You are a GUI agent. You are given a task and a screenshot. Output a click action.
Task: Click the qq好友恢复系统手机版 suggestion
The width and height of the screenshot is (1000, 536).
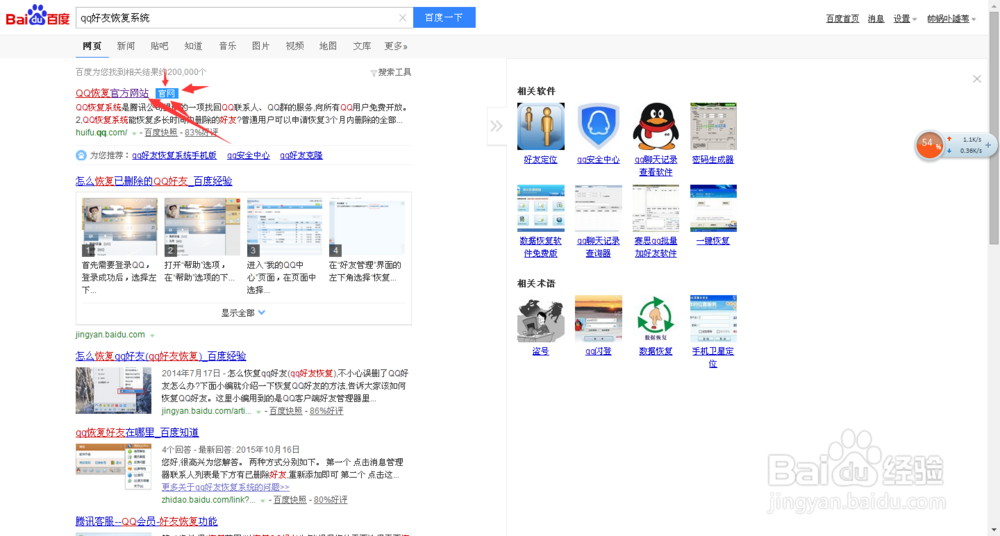coord(174,155)
